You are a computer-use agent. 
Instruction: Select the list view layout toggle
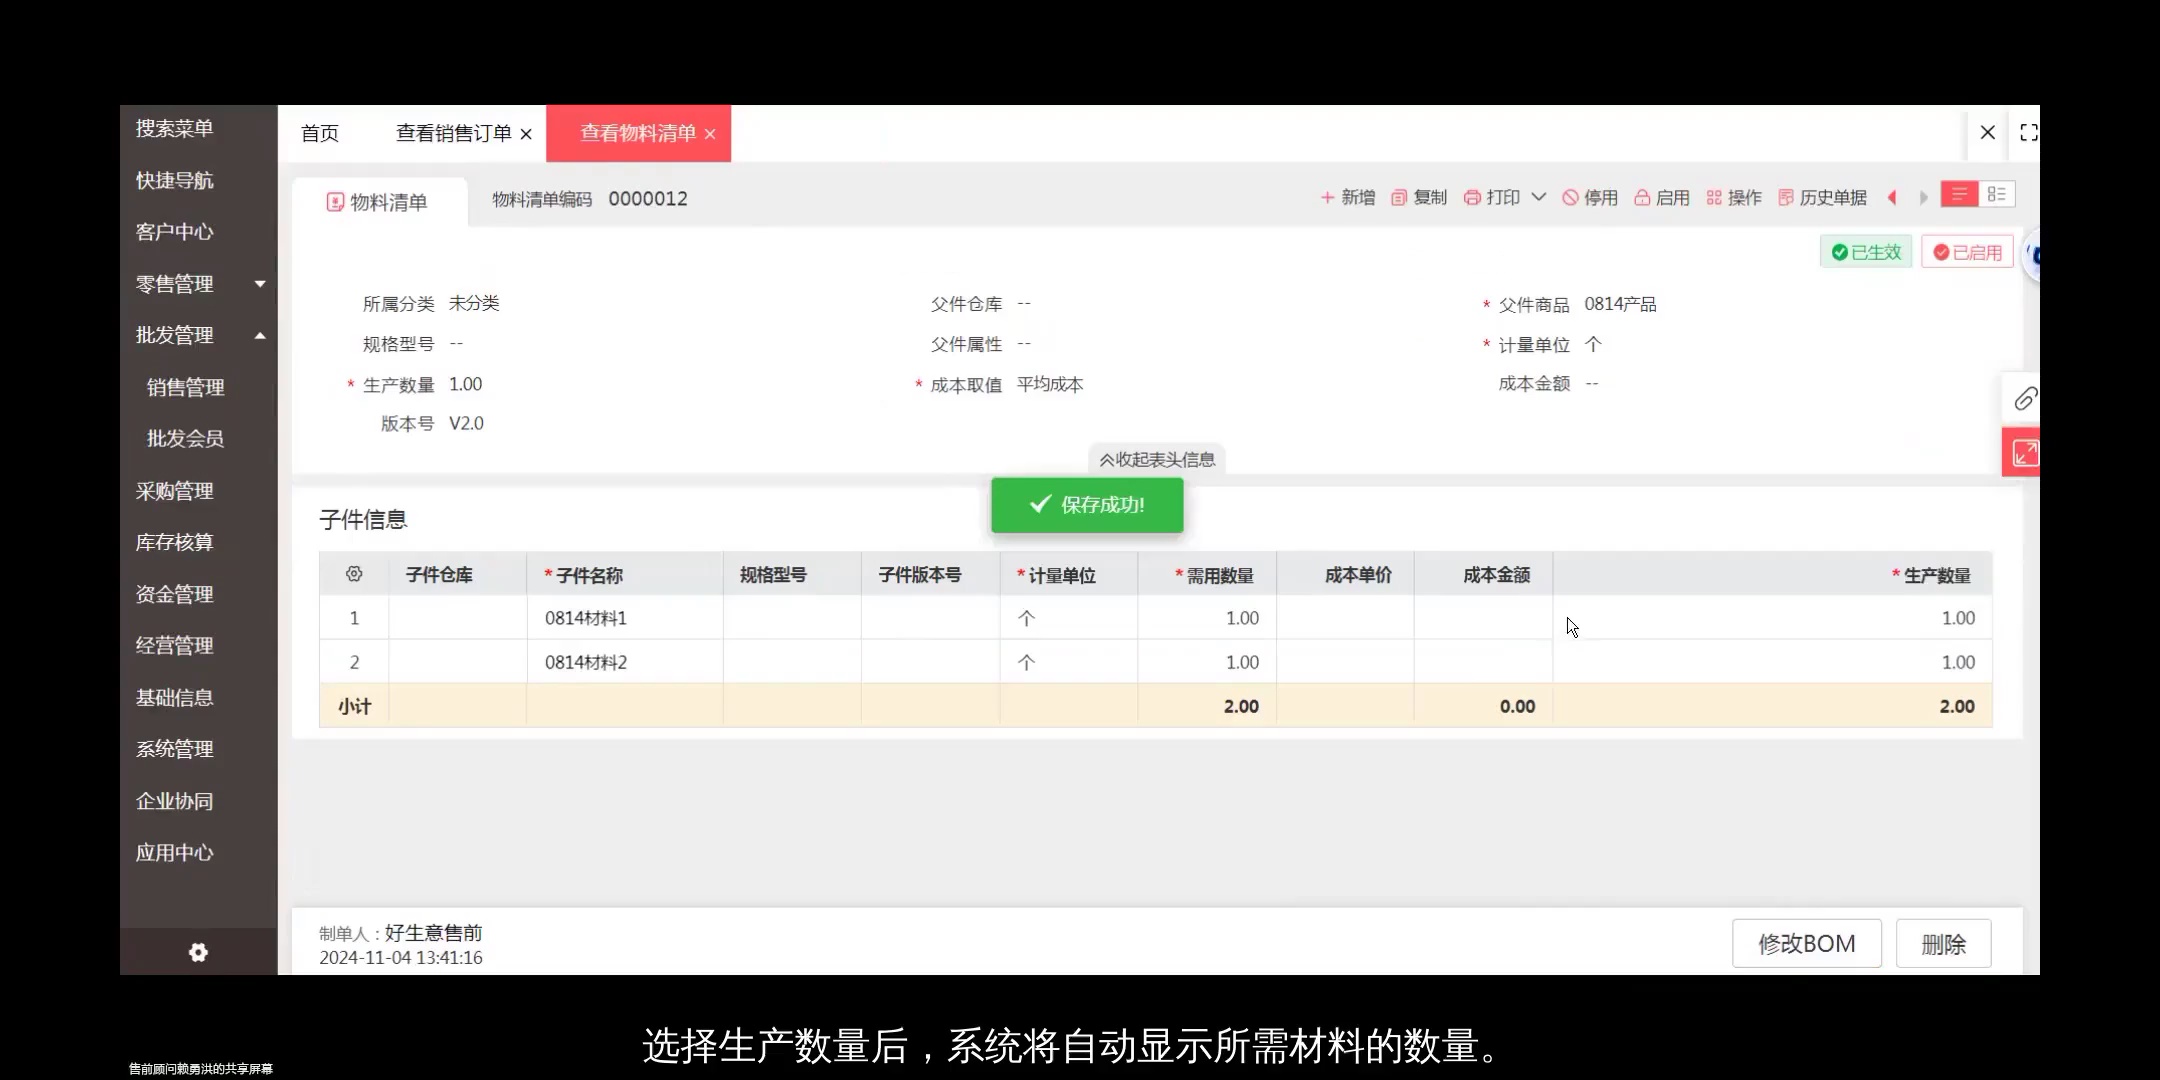point(1959,193)
